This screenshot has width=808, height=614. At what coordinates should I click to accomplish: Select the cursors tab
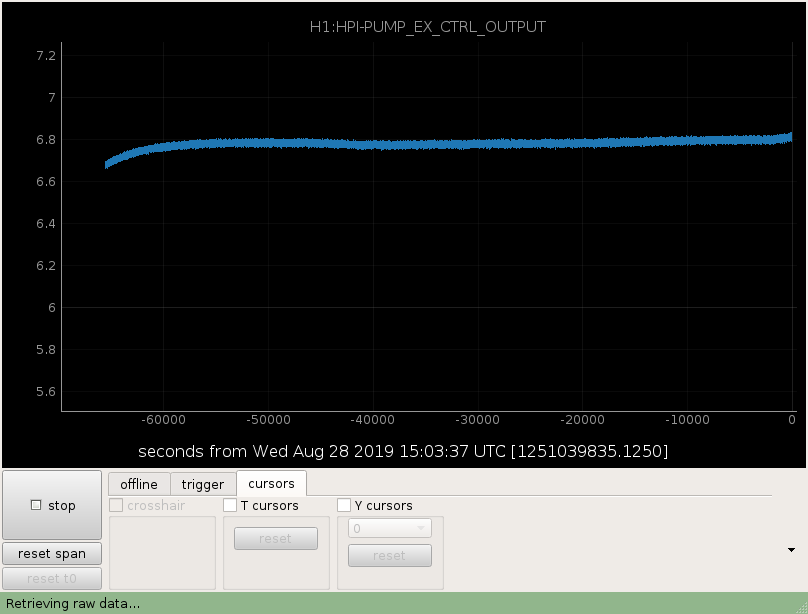coord(272,483)
